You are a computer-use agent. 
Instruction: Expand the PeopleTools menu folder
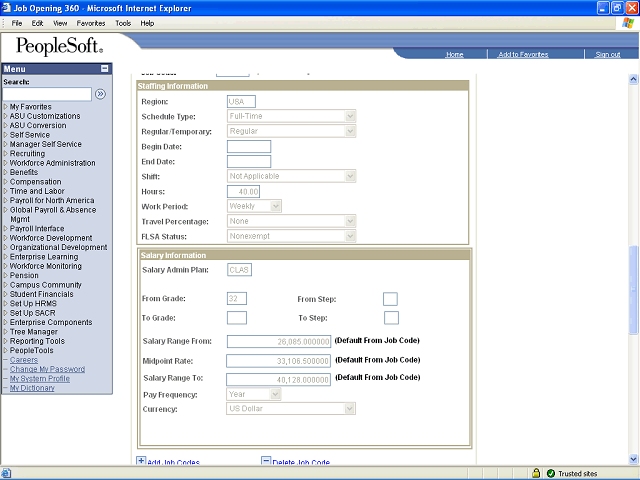coord(31,350)
